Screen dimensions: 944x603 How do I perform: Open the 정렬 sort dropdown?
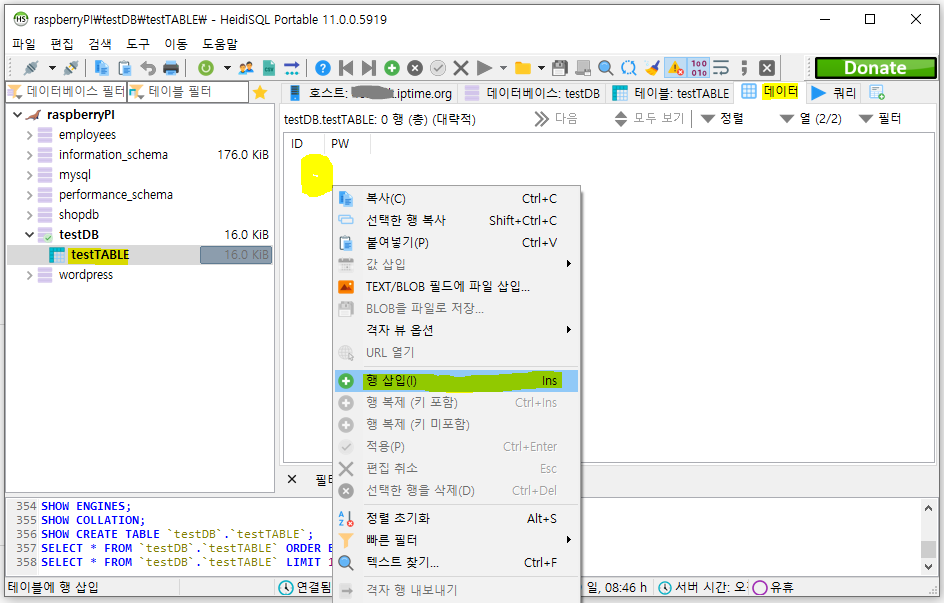tap(723, 119)
